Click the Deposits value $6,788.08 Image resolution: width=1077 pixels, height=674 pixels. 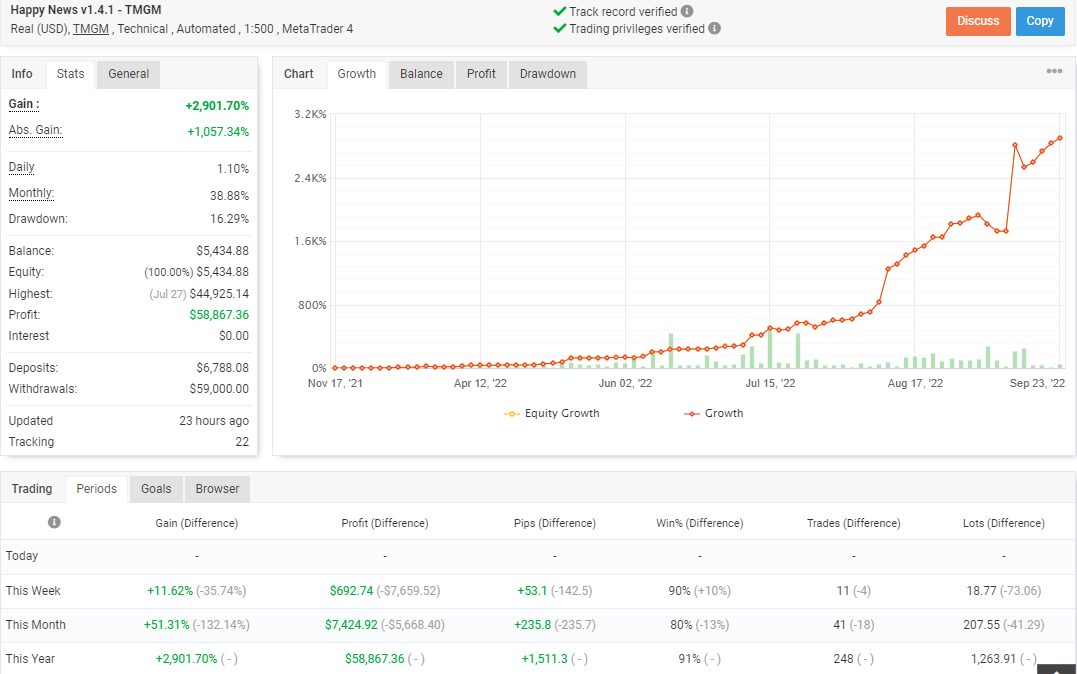(x=223, y=368)
